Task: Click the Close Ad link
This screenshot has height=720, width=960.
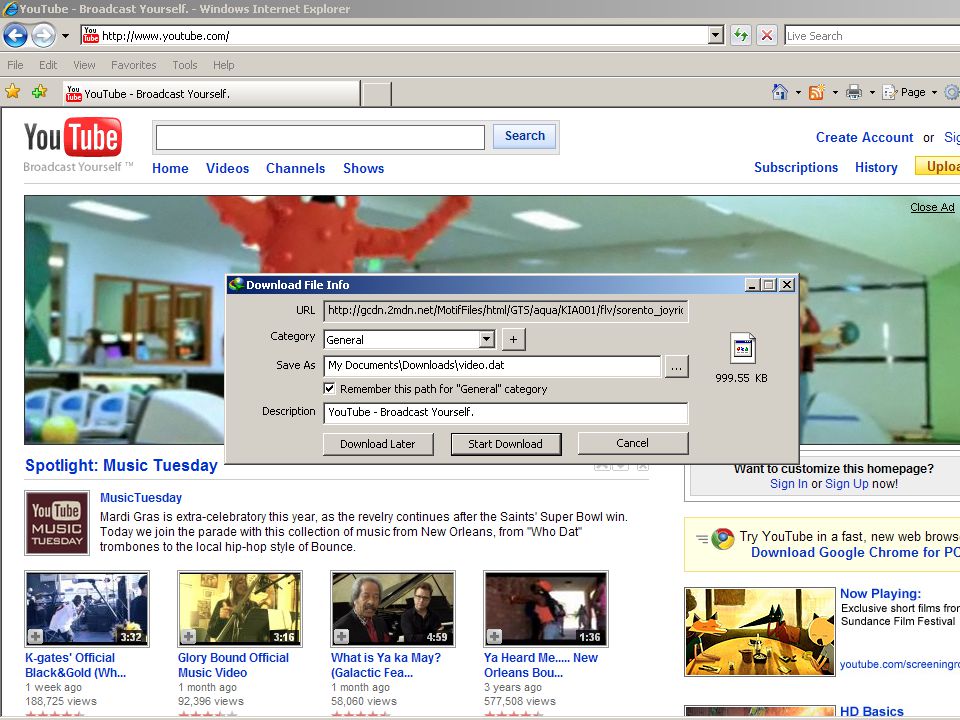Action: 932,207
